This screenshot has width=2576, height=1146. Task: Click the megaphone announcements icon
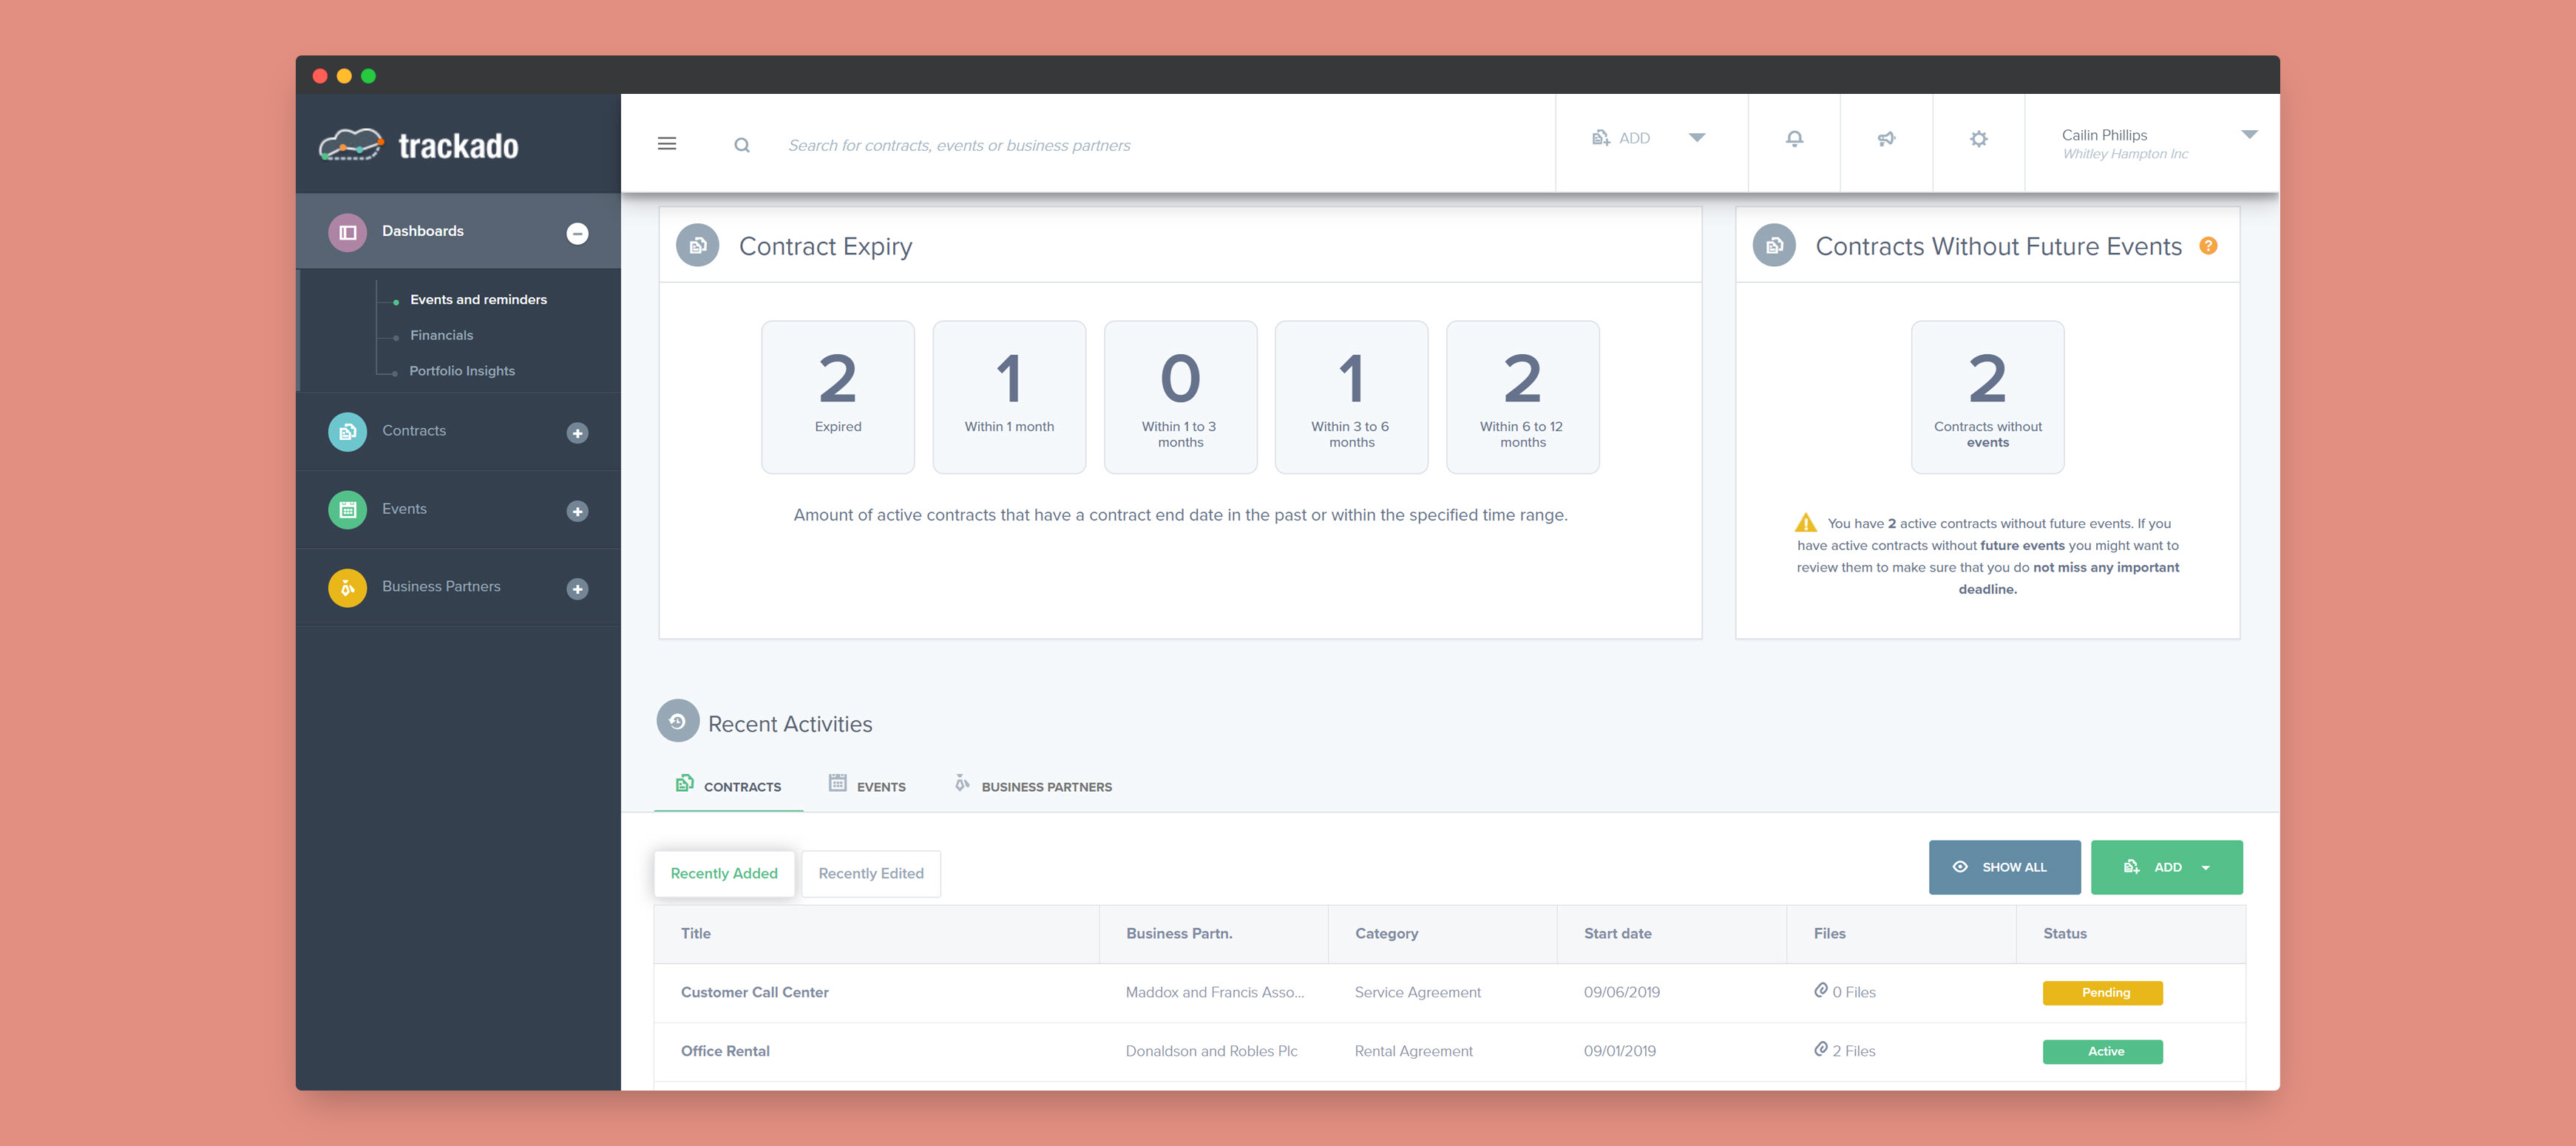1886,139
